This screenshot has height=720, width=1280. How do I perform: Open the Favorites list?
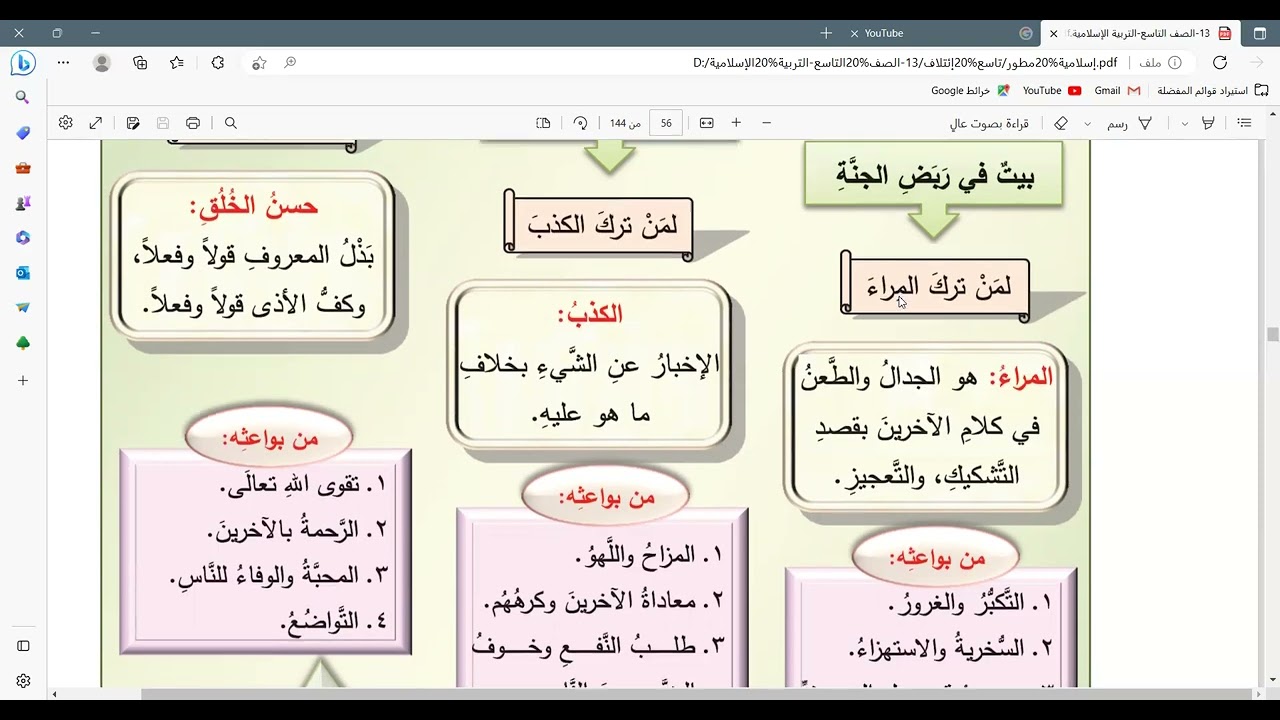click(x=177, y=63)
